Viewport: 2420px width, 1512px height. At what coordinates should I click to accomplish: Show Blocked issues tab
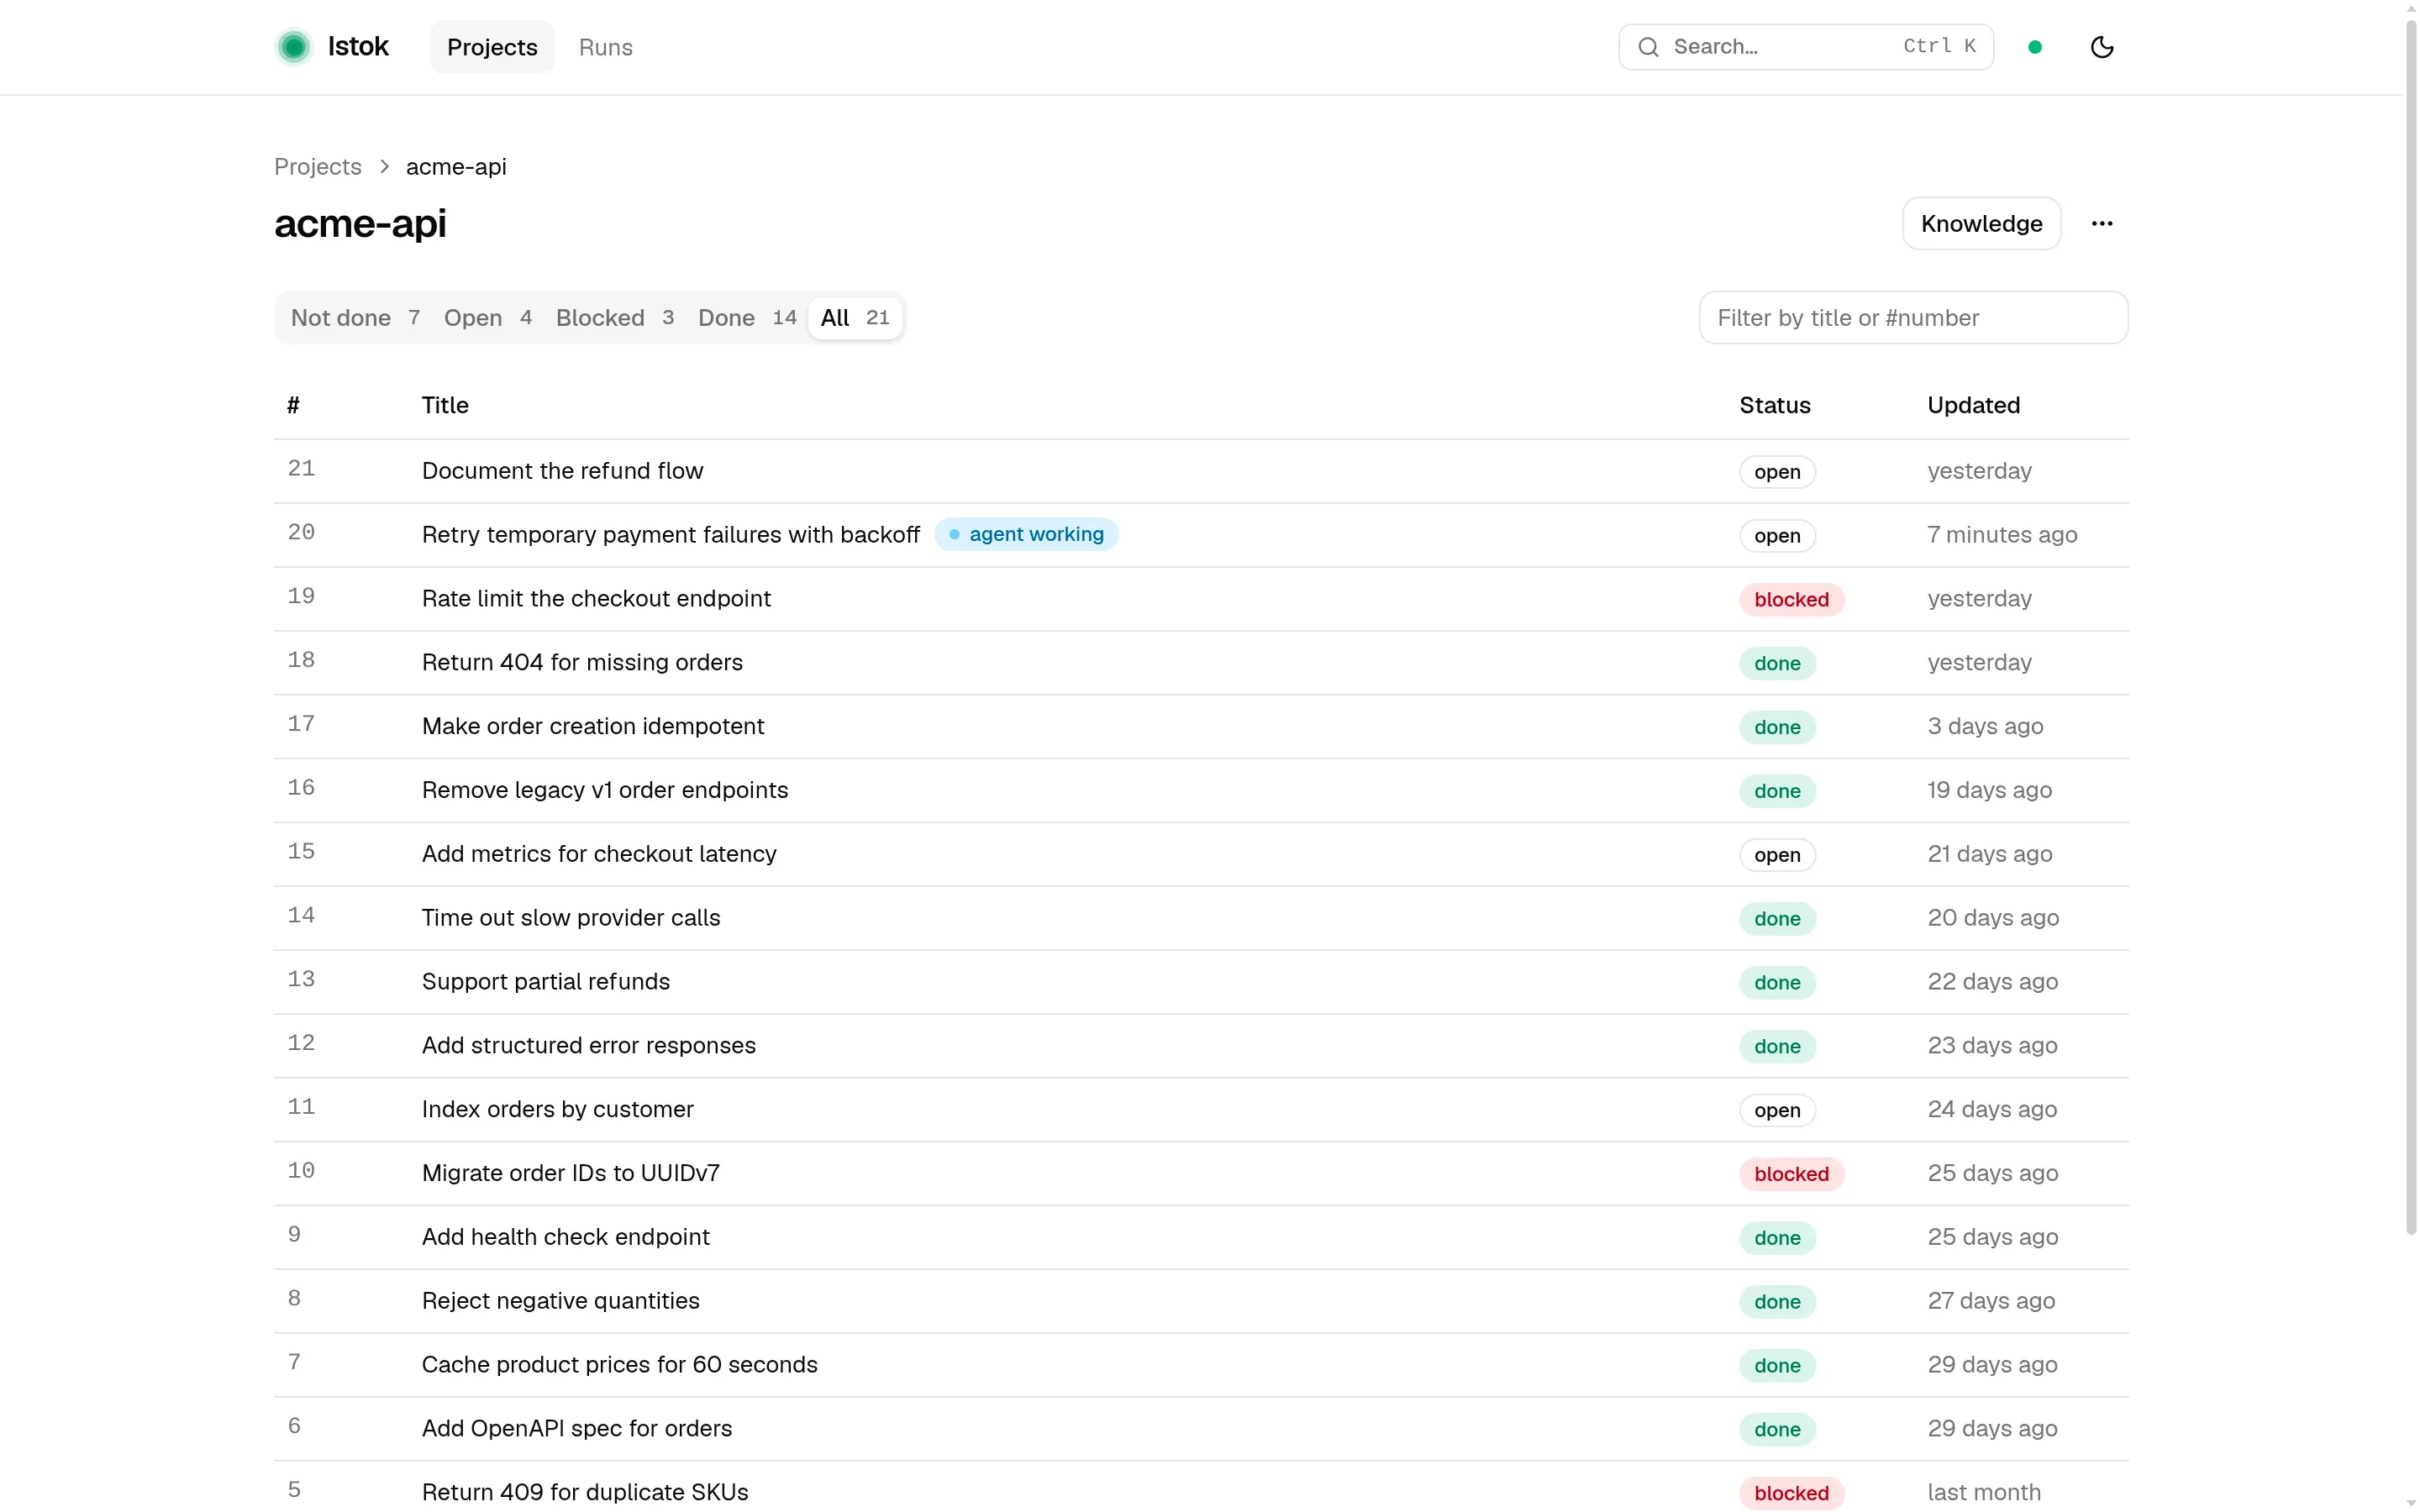tap(615, 318)
